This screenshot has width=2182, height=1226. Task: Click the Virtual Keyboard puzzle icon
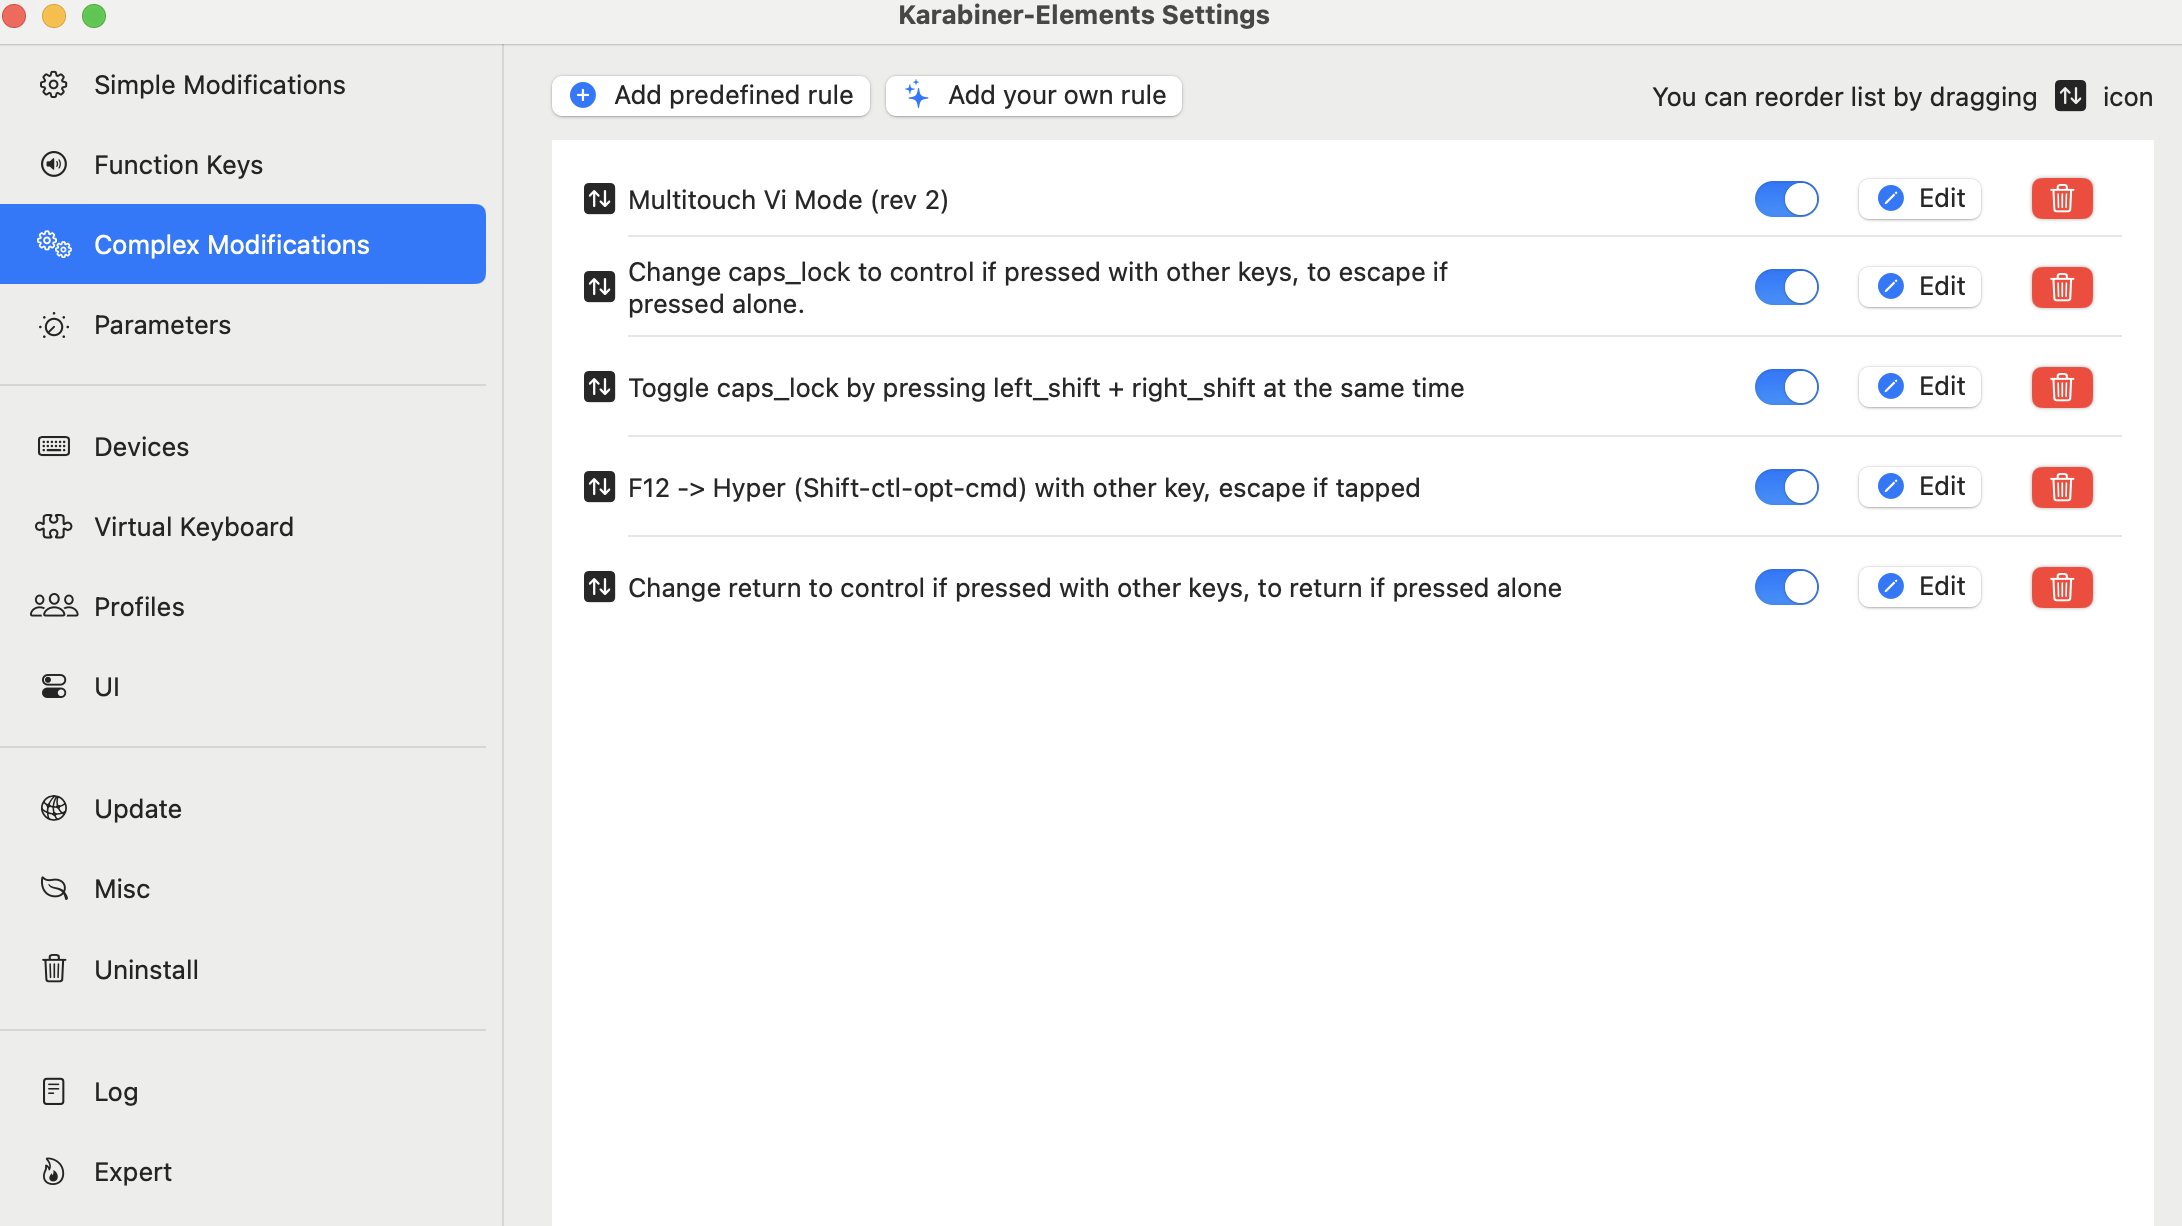tap(54, 526)
